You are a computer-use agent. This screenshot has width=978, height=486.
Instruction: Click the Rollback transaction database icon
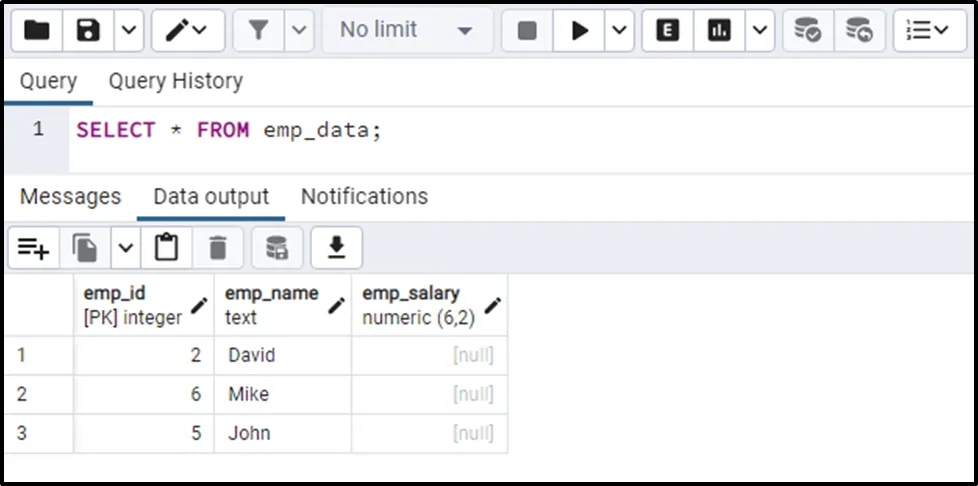point(858,31)
